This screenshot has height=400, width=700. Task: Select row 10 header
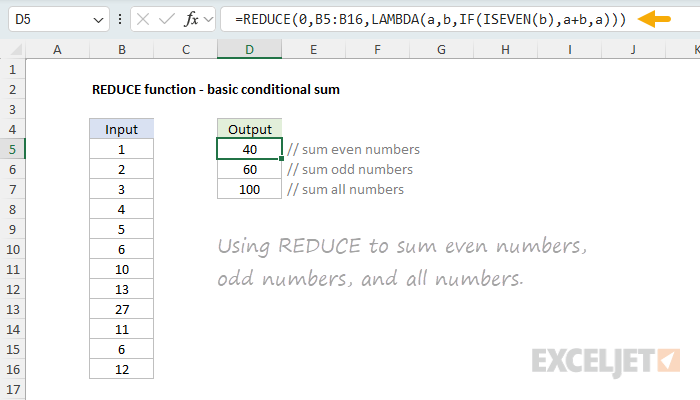coord(12,249)
